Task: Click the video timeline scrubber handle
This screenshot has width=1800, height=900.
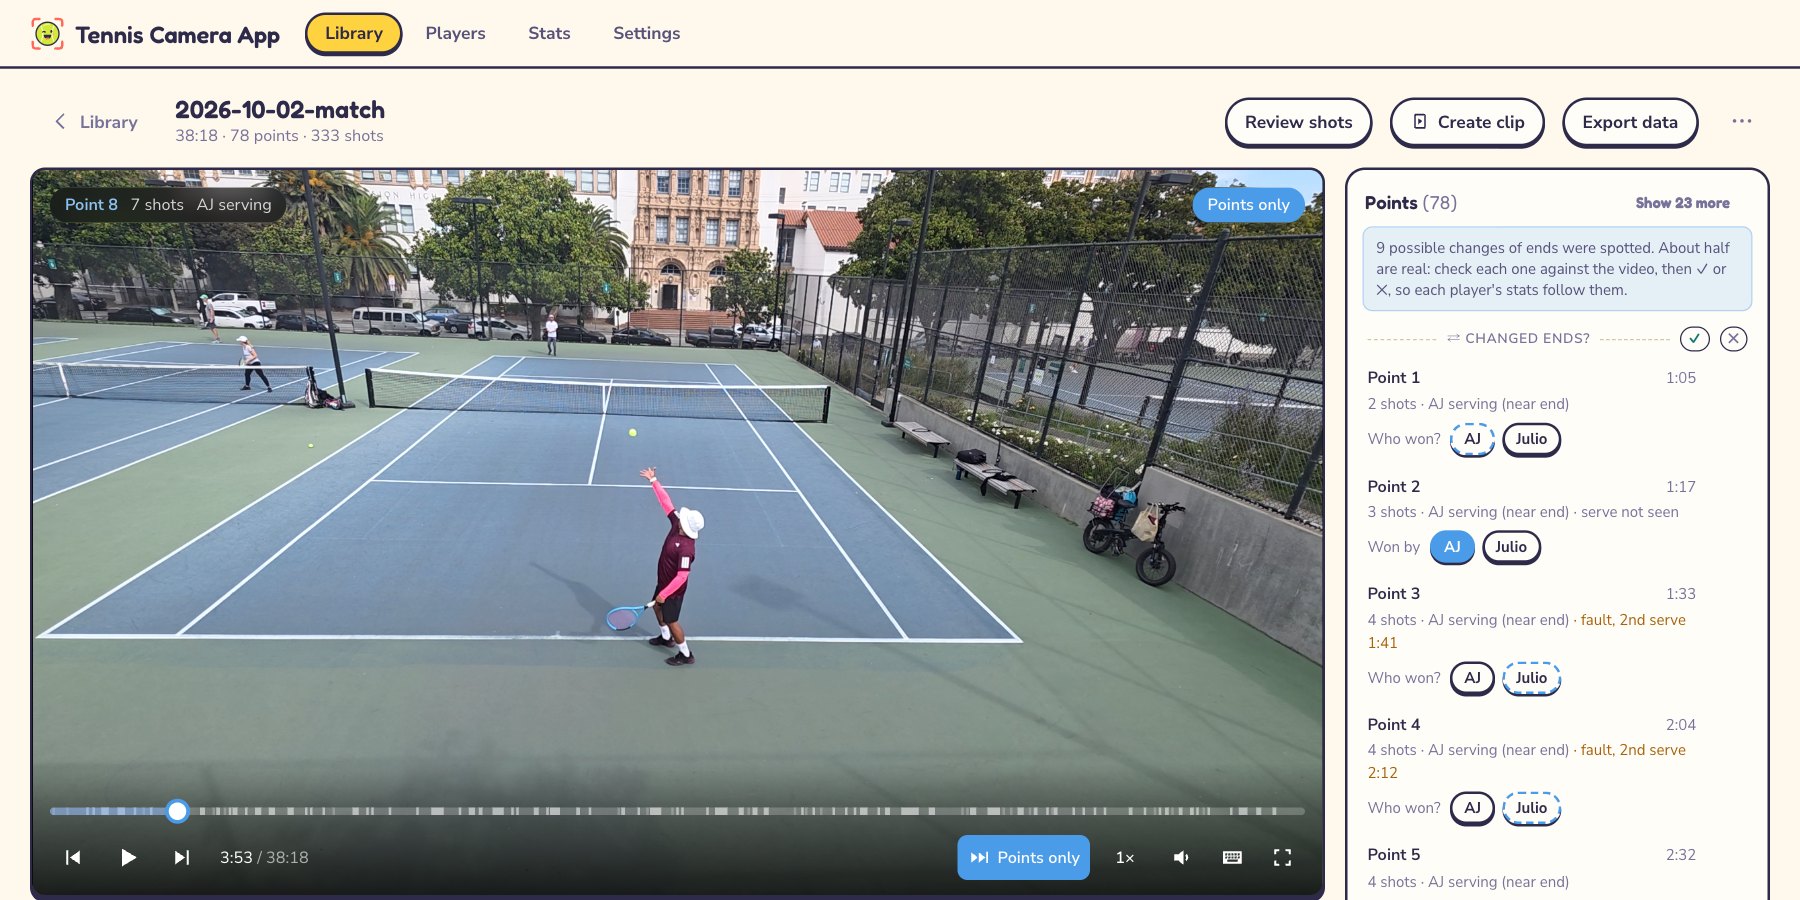Action: pos(177,811)
